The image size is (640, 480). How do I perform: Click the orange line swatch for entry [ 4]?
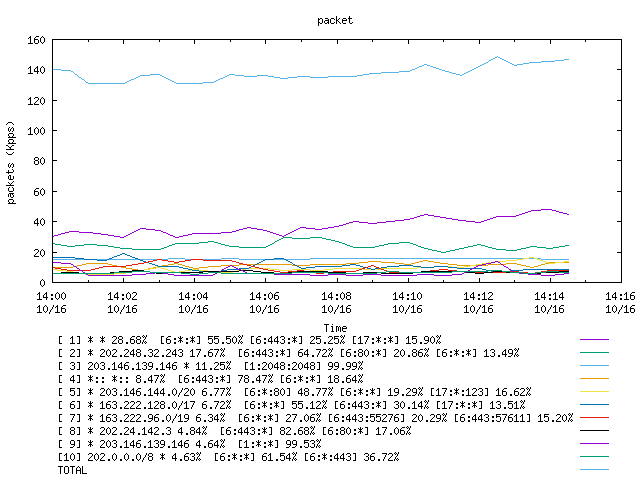(594, 379)
